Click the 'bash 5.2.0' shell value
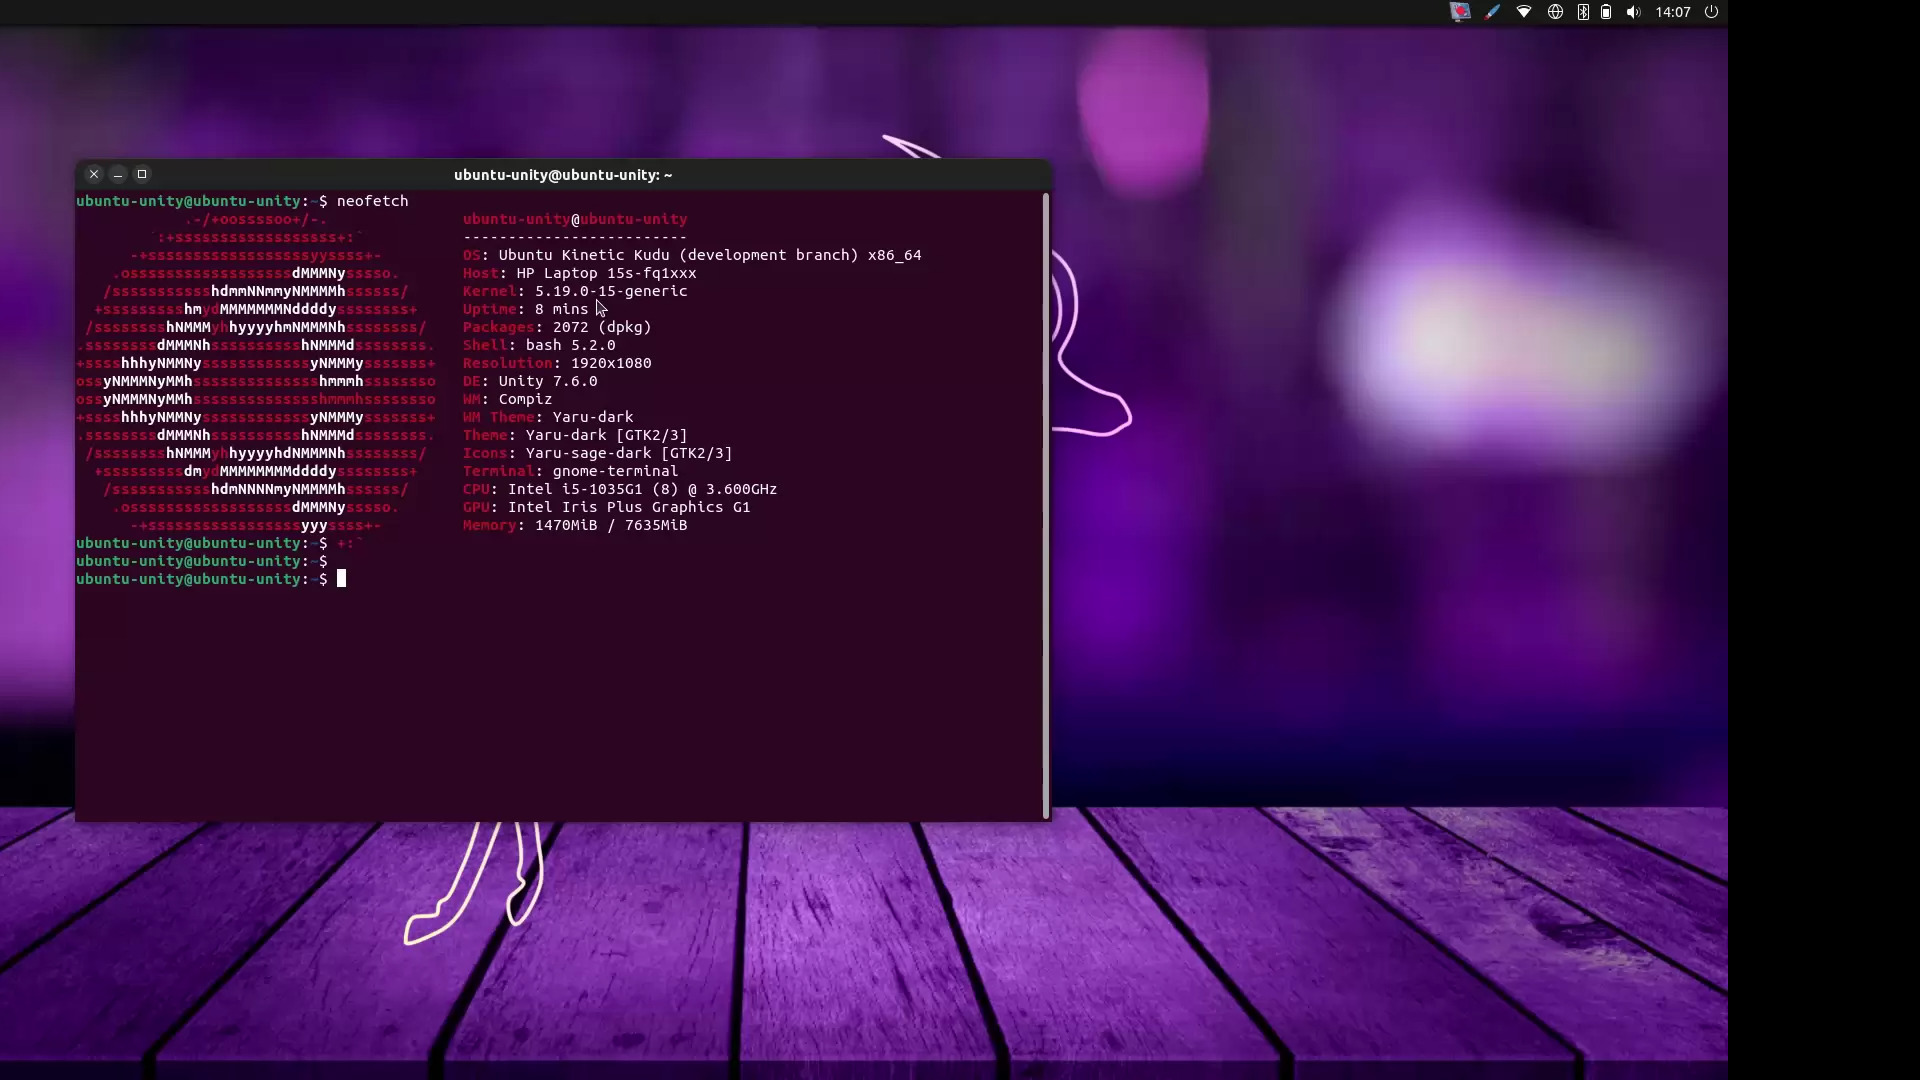 570,345
